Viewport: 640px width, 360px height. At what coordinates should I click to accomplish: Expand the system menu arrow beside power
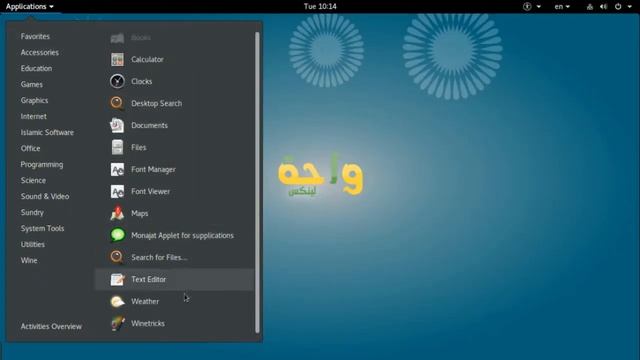click(x=629, y=7)
